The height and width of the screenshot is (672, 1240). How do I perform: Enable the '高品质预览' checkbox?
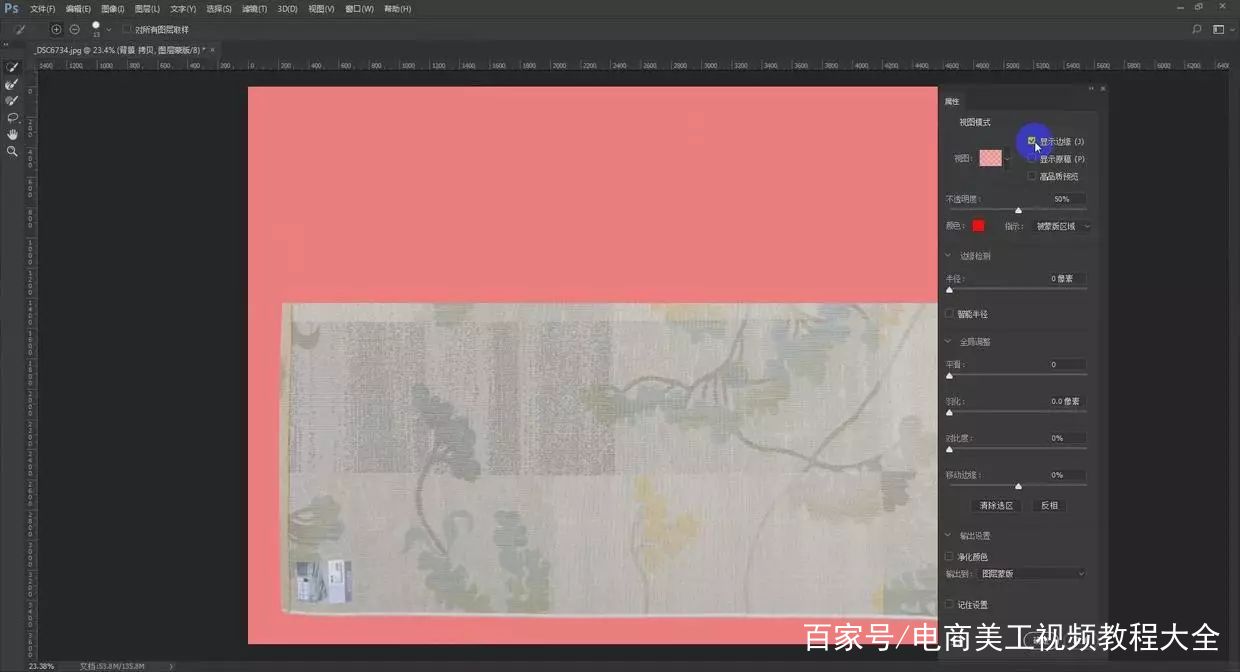pyautogui.click(x=1032, y=176)
